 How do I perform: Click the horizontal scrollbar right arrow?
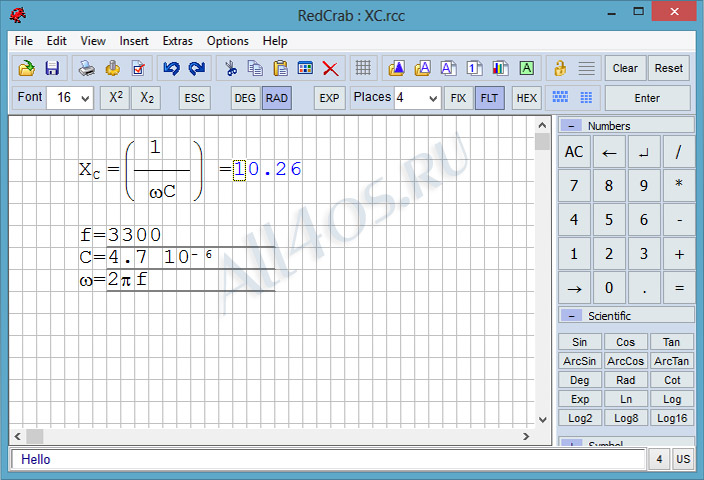pyautogui.click(x=526, y=436)
